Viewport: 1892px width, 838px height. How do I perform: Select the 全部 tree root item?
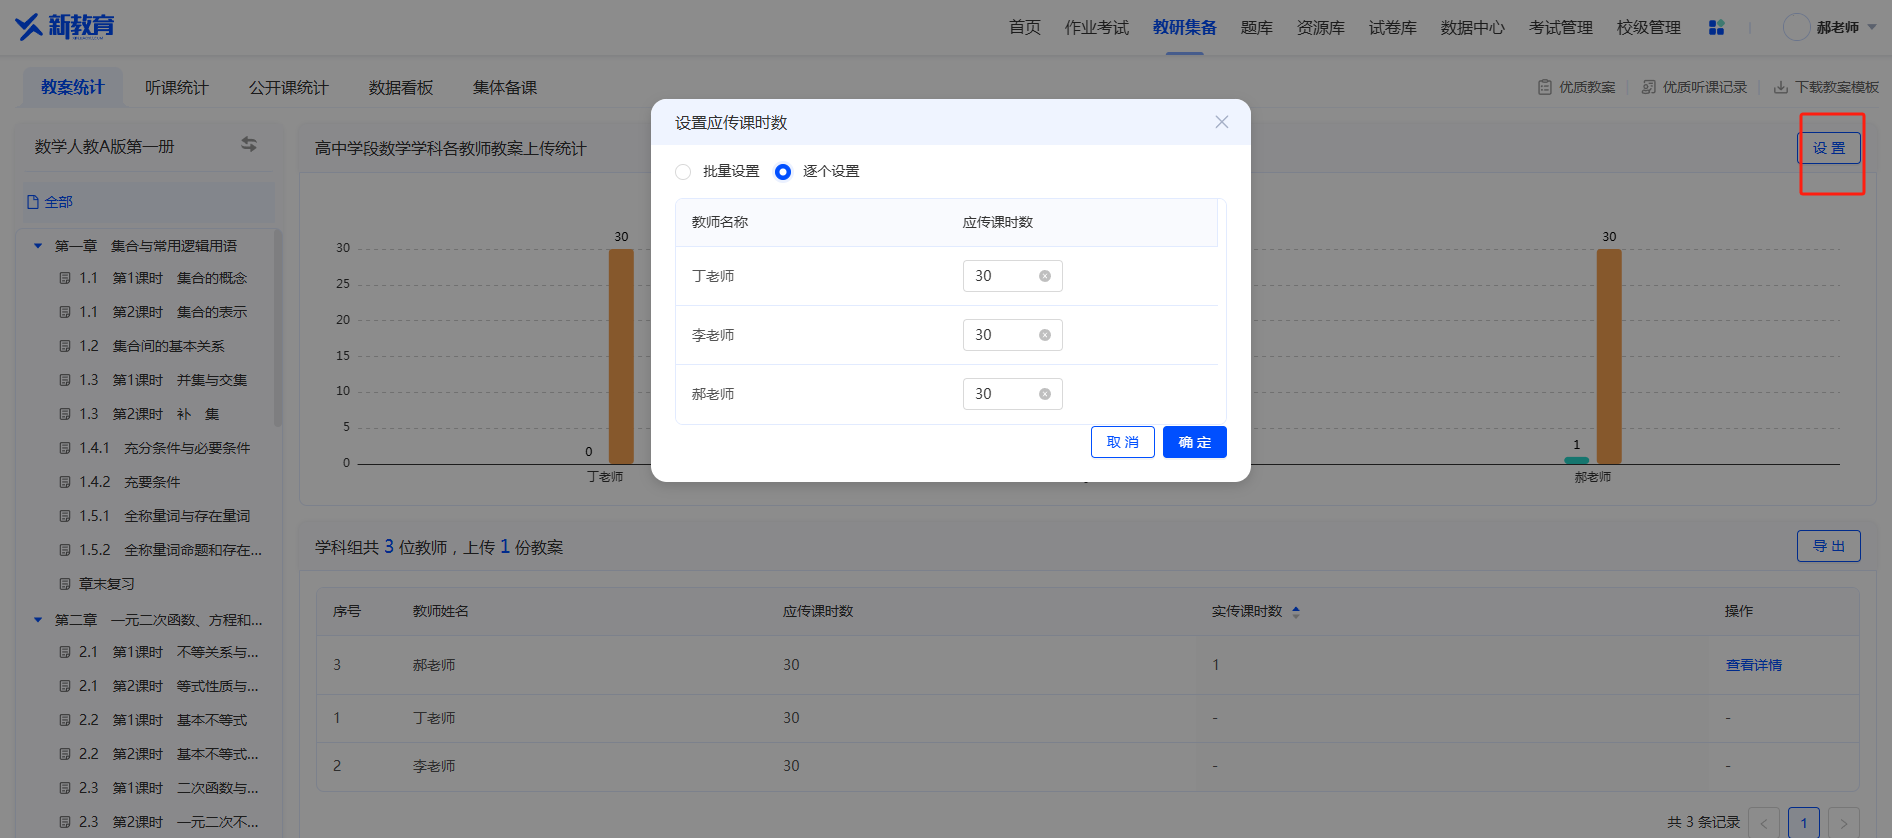(x=148, y=202)
